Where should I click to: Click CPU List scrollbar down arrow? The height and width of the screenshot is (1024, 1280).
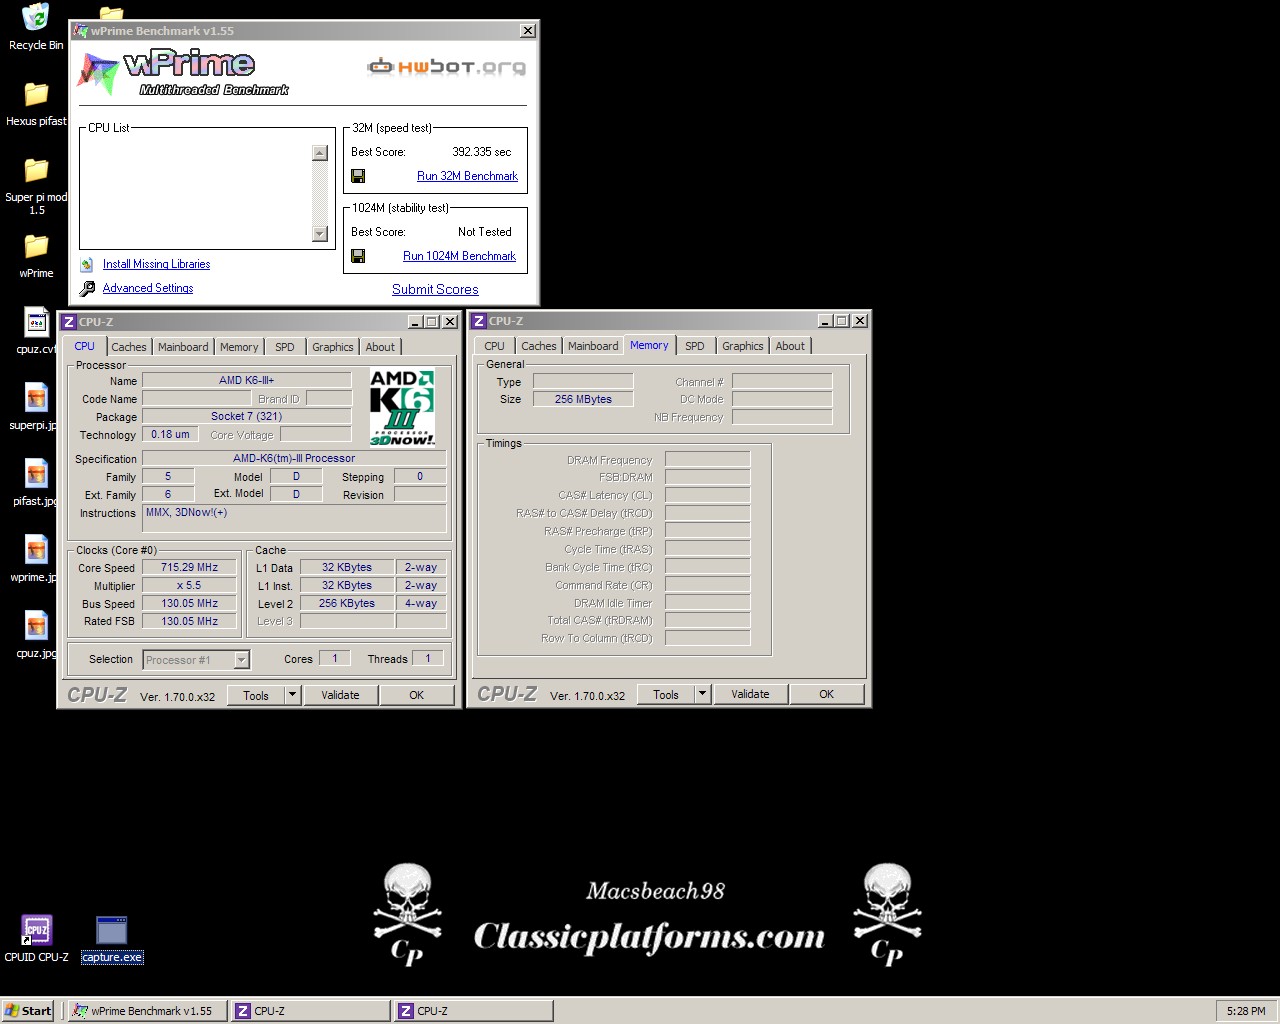(320, 234)
